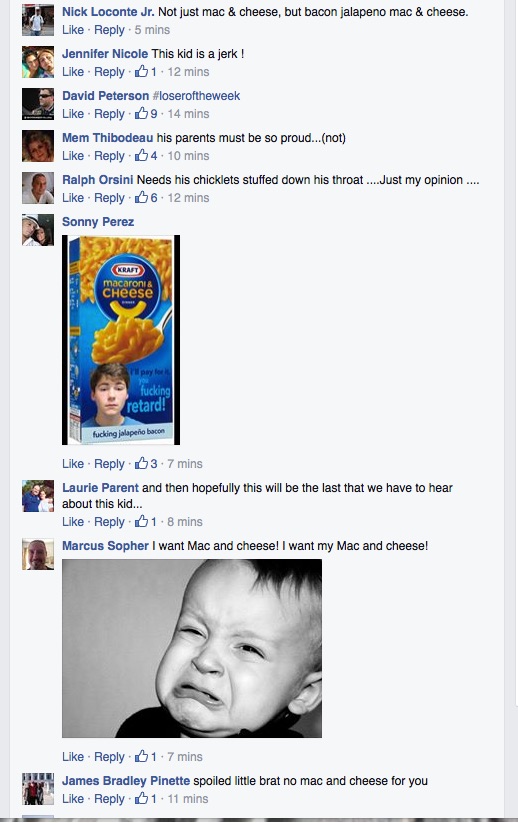Viewport: 518px width, 823px height.
Task: Open the thumbs-up count on Marcus Sopher's comment
Action: click(x=145, y=756)
